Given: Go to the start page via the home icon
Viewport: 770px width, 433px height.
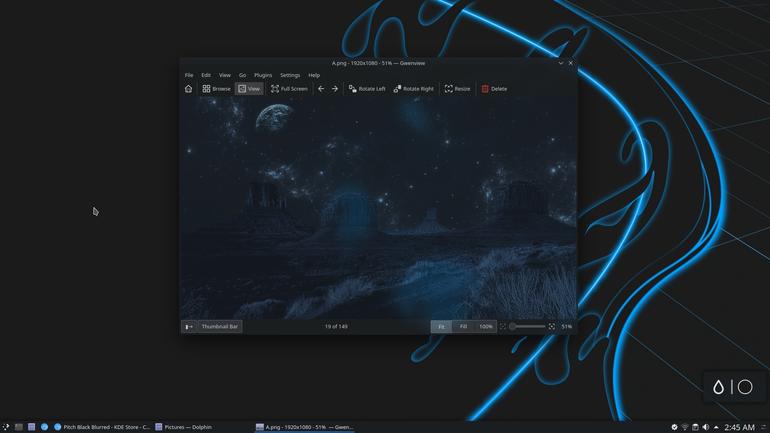Looking at the screenshot, I should (x=189, y=89).
